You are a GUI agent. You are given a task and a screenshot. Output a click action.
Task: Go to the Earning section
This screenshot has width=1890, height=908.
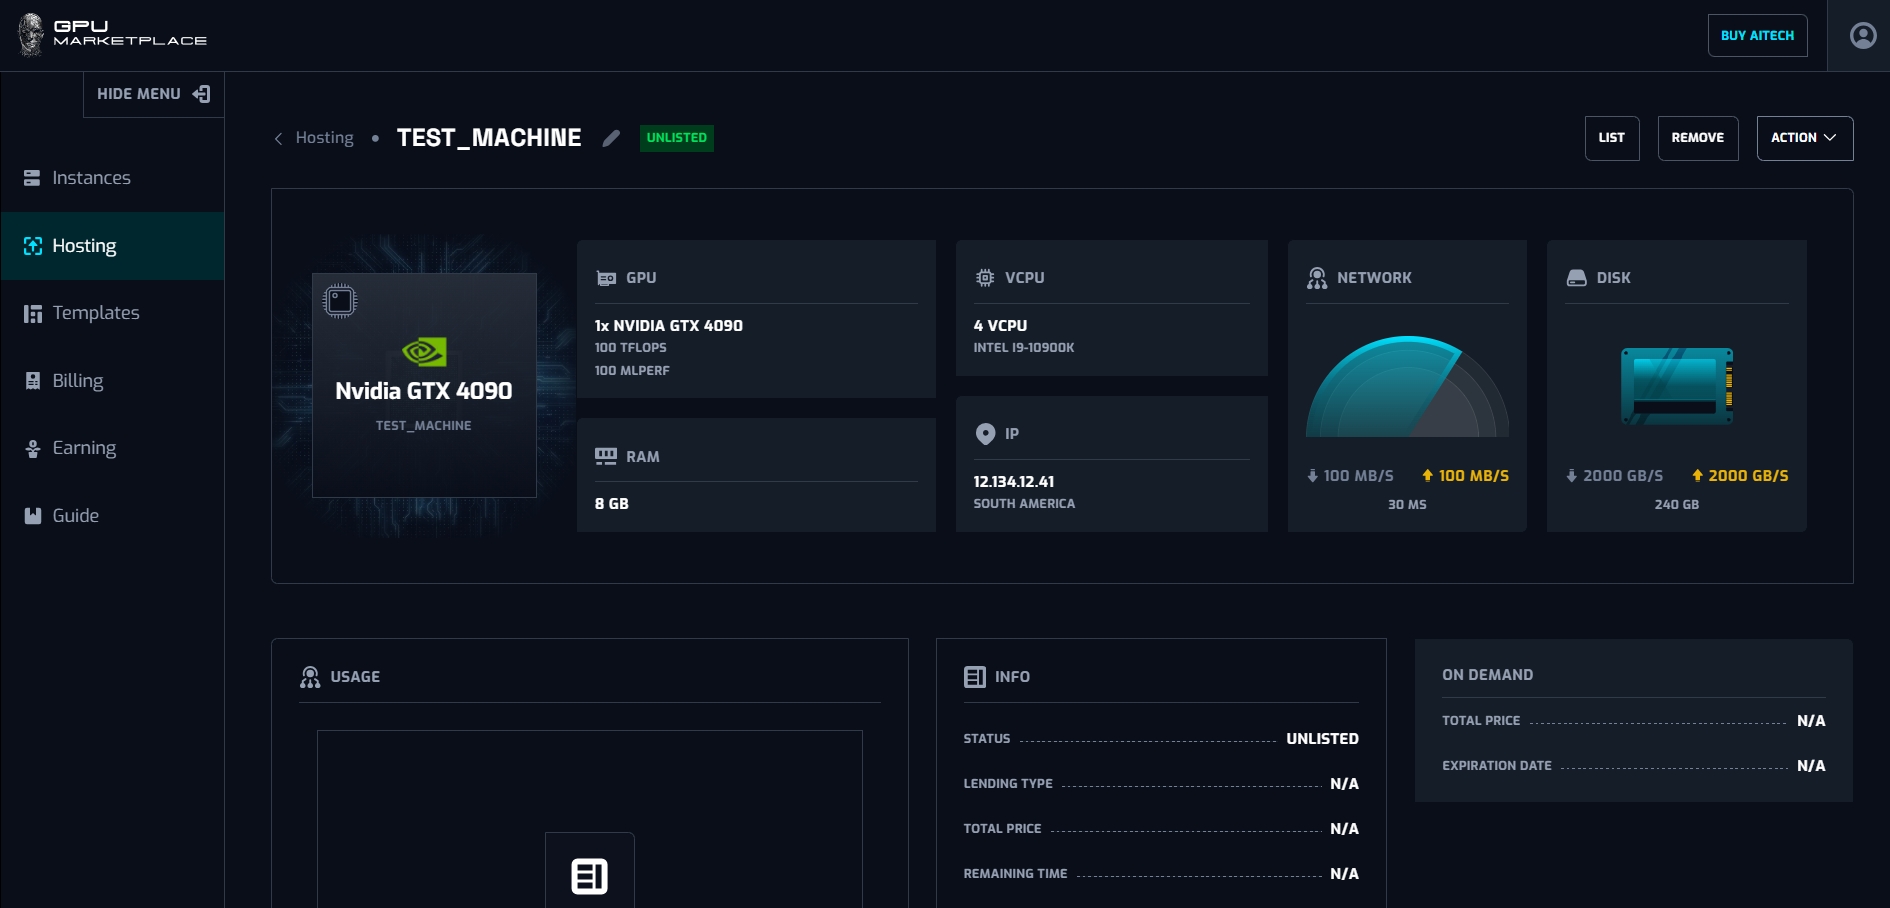click(84, 448)
